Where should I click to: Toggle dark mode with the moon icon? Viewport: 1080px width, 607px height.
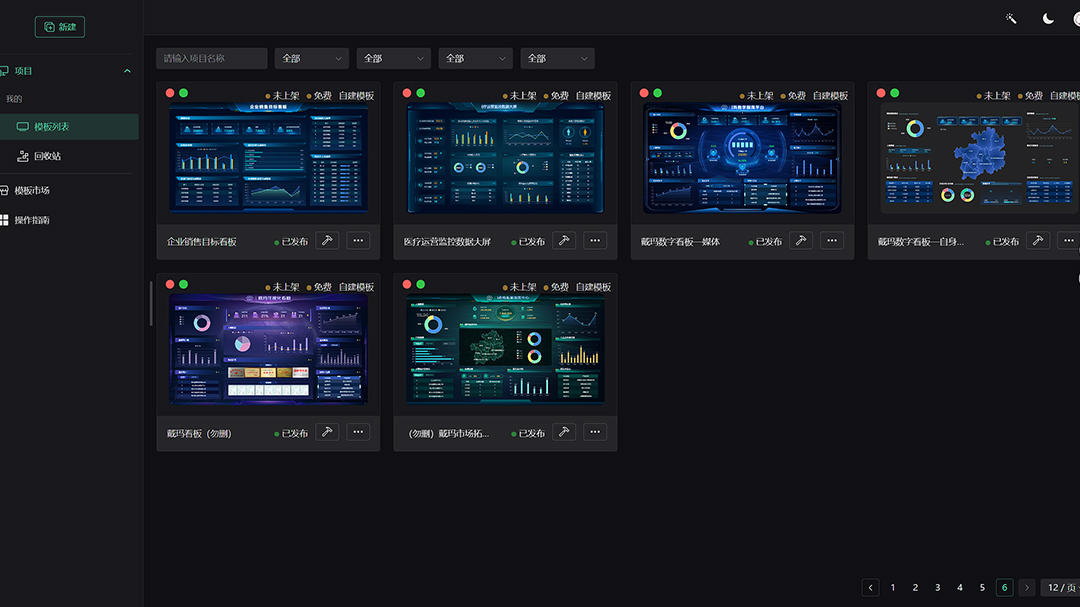[x=1048, y=19]
